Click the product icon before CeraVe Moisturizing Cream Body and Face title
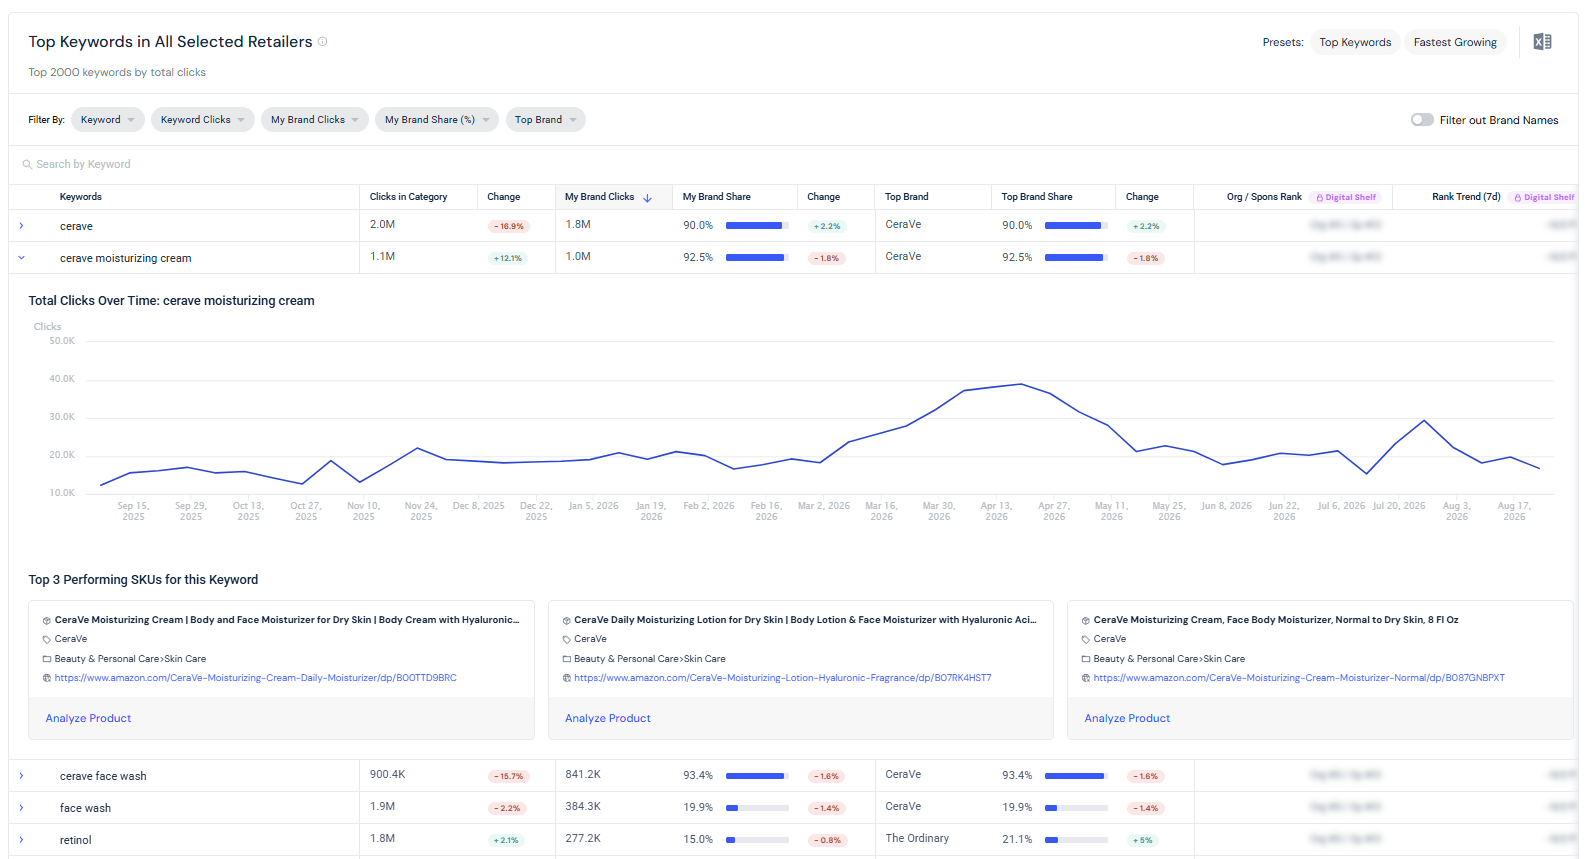Viewport: 1589px width, 859px height. tap(46, 621)
